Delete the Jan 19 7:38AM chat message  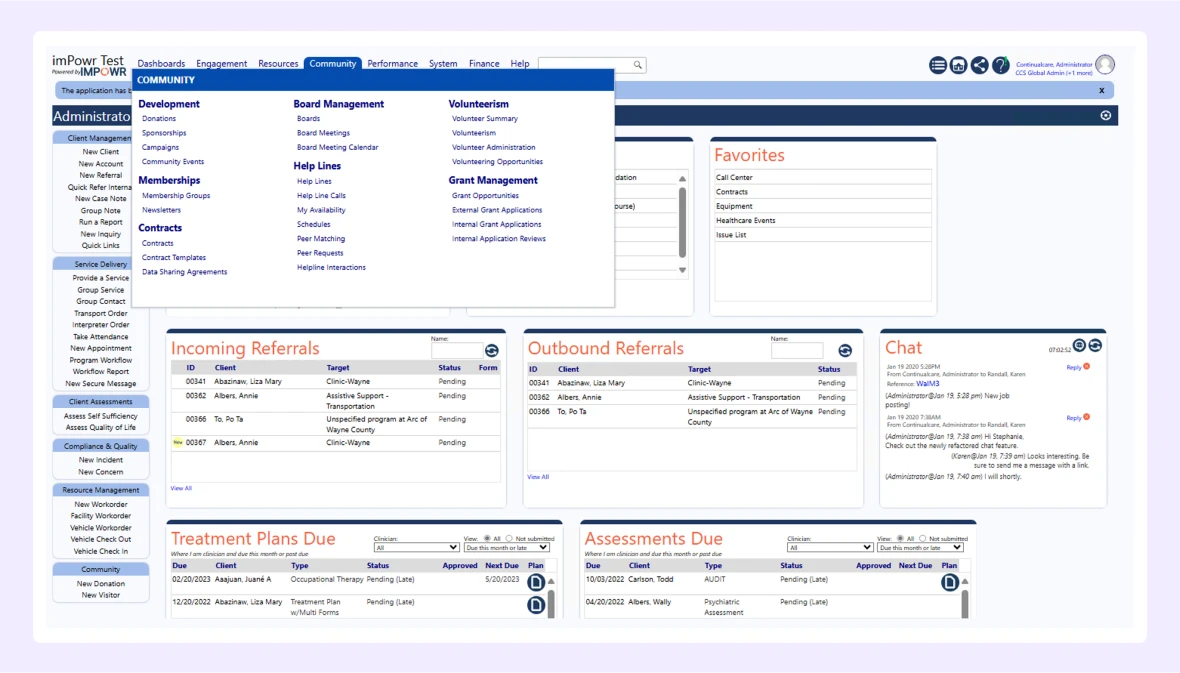[x=1087, y=417]
